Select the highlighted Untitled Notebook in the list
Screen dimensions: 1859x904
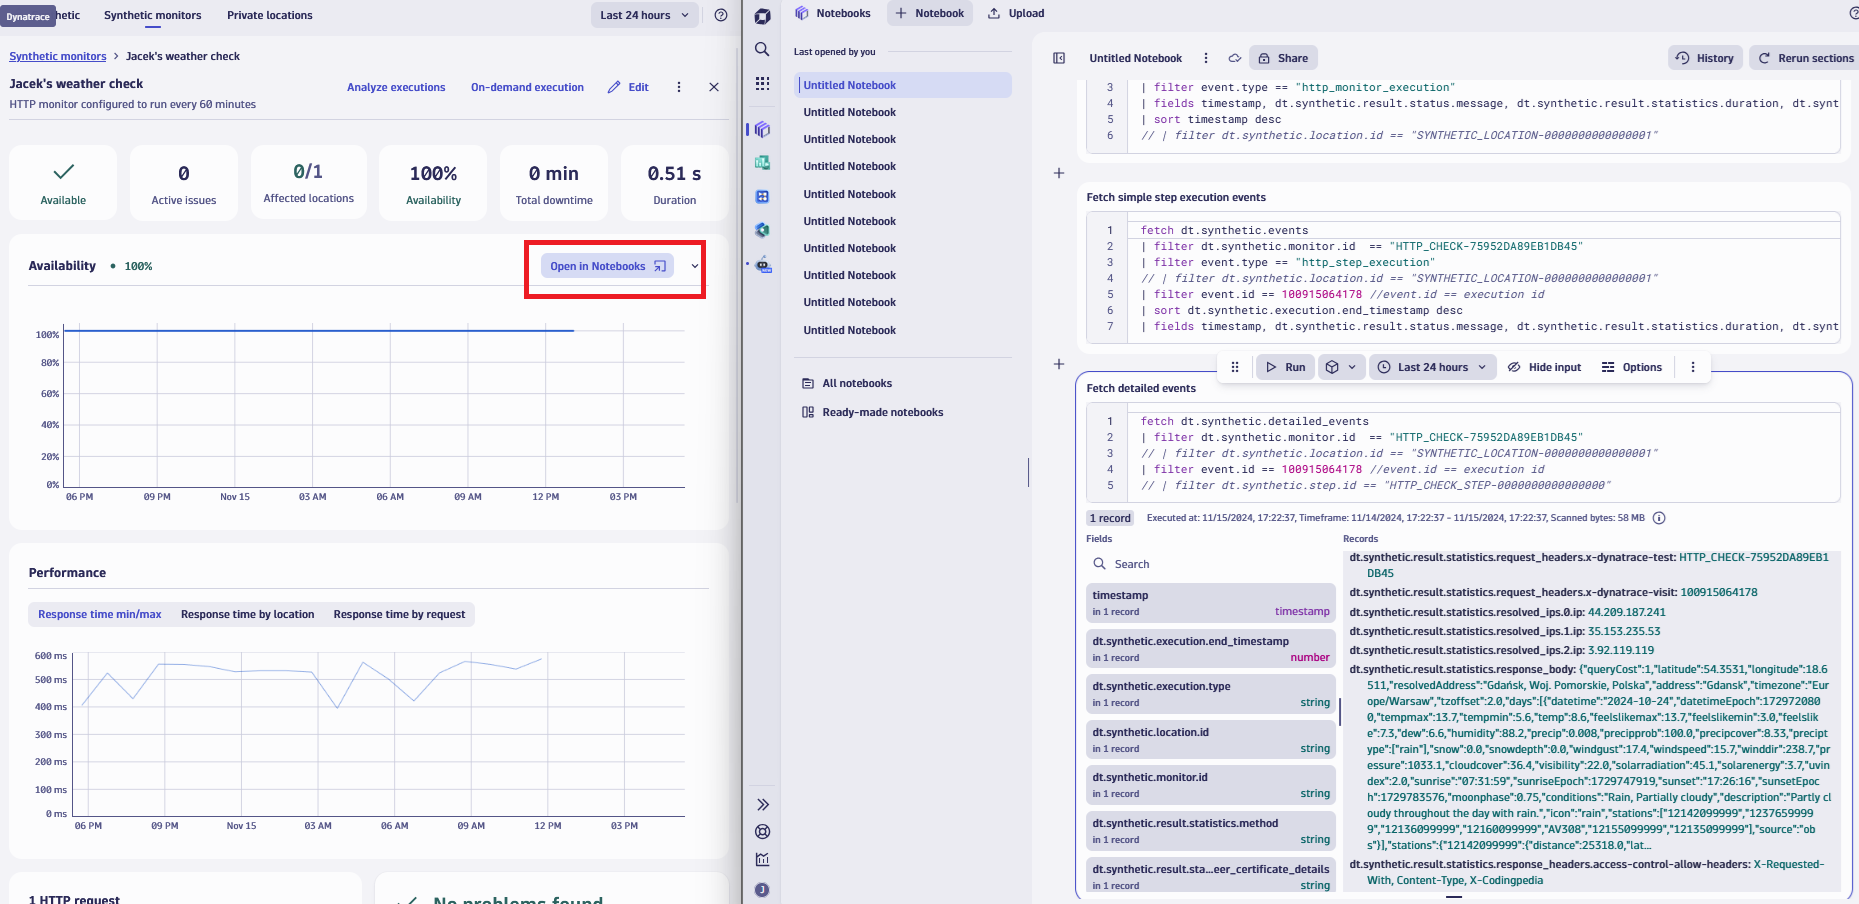(903, 85)
